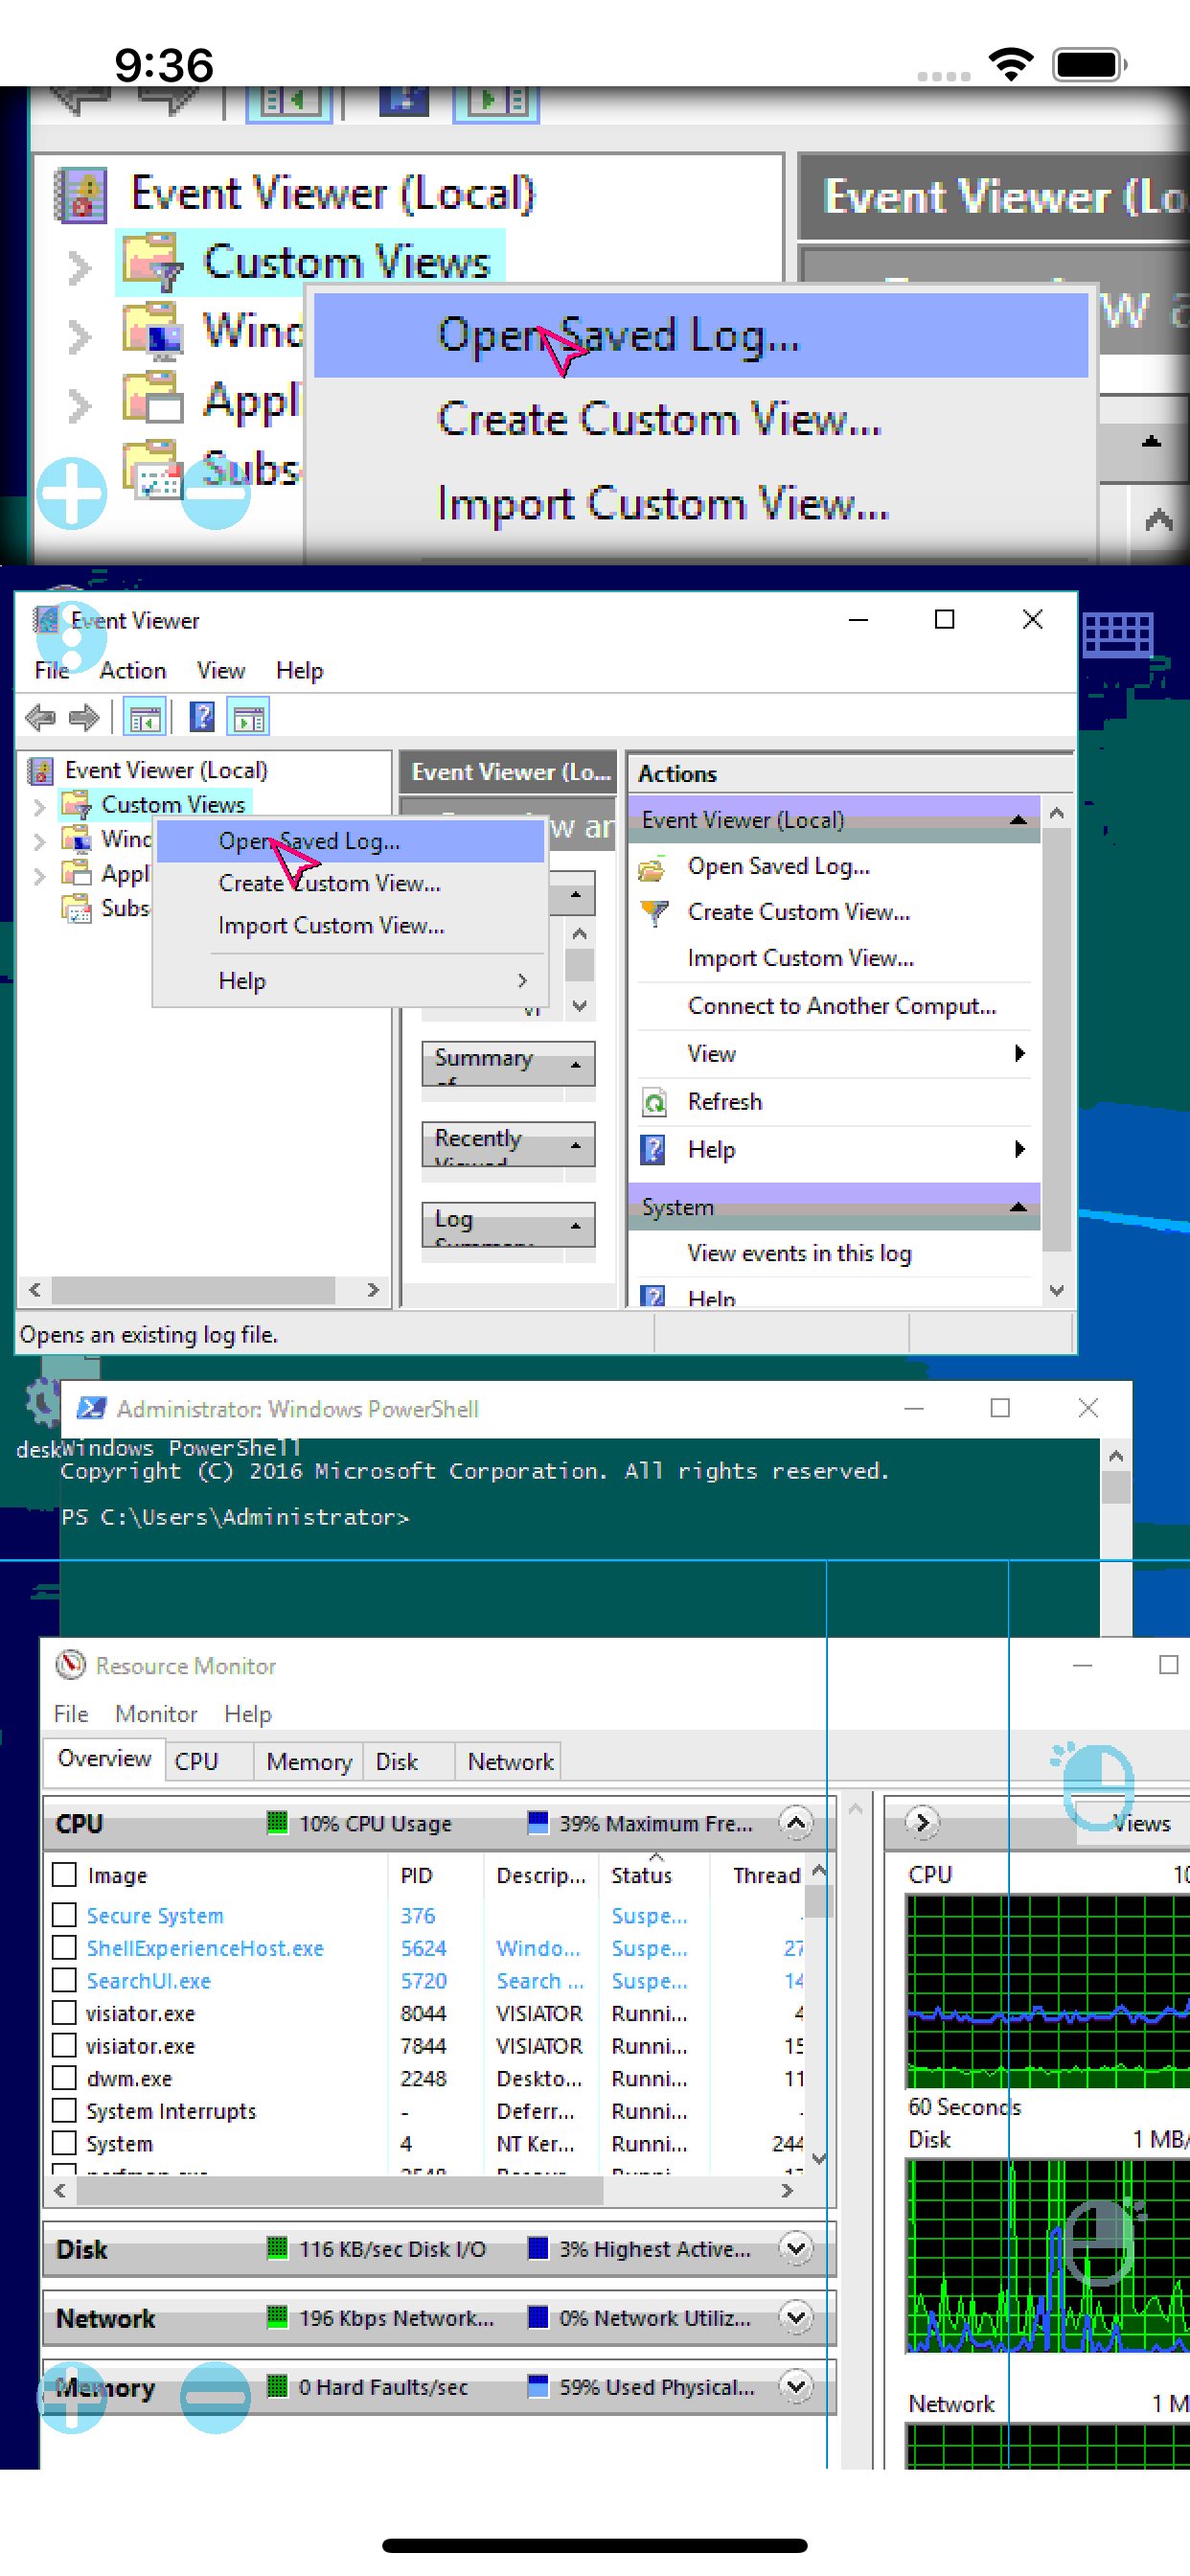Image resolution: width=1190 pixels, height=2576 pixels.
Task: Collapse the System actions group
Action: click(1018, 1207)
